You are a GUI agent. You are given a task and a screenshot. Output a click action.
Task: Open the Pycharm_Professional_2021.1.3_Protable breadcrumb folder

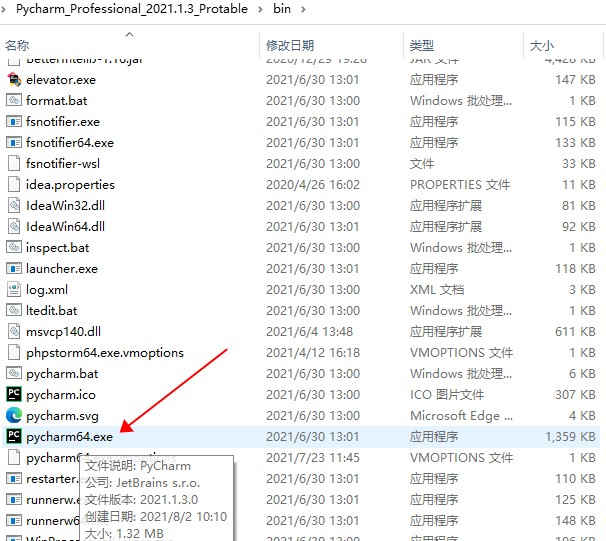point(132,9)
